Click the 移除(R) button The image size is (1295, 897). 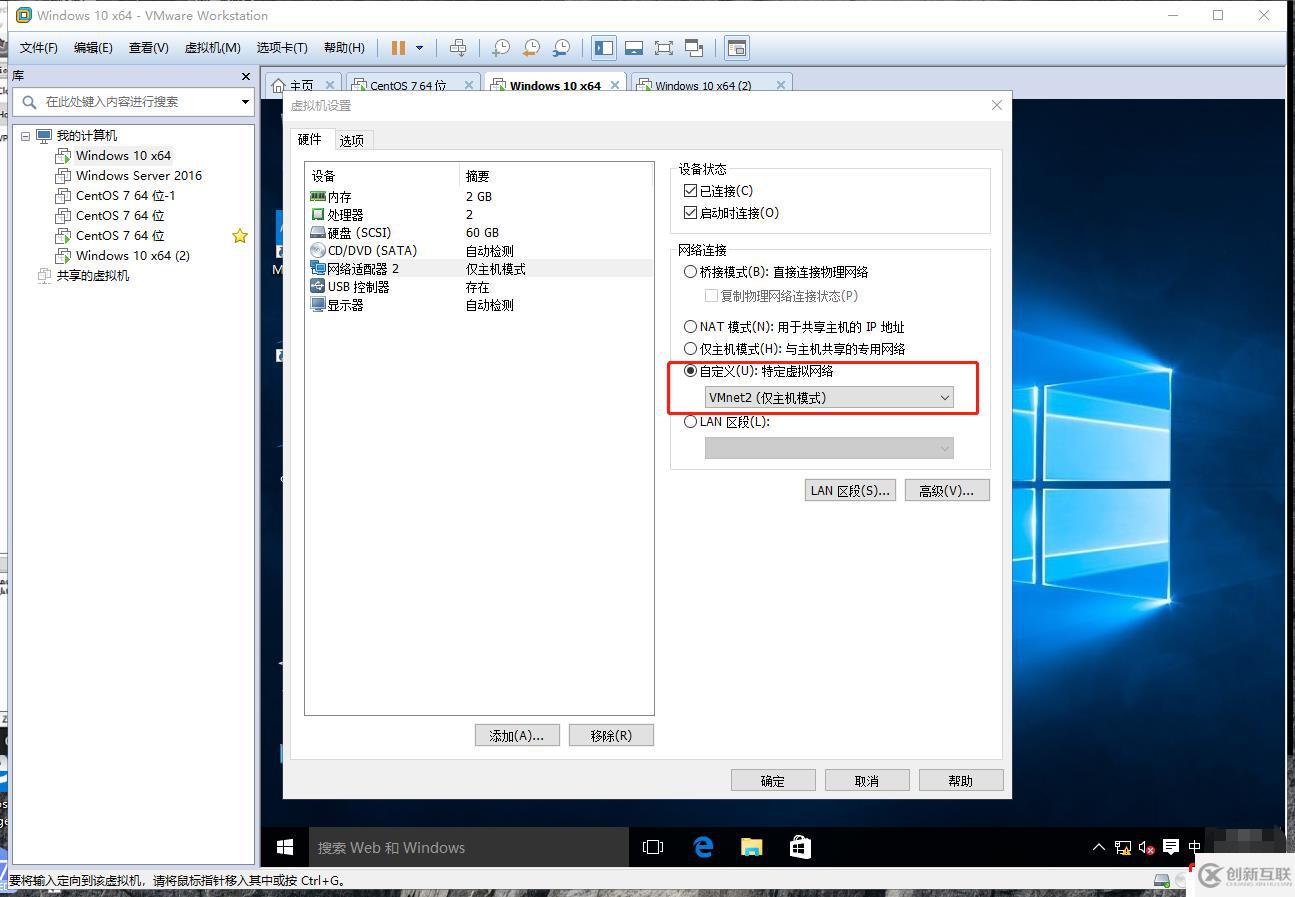click(611, 735)
